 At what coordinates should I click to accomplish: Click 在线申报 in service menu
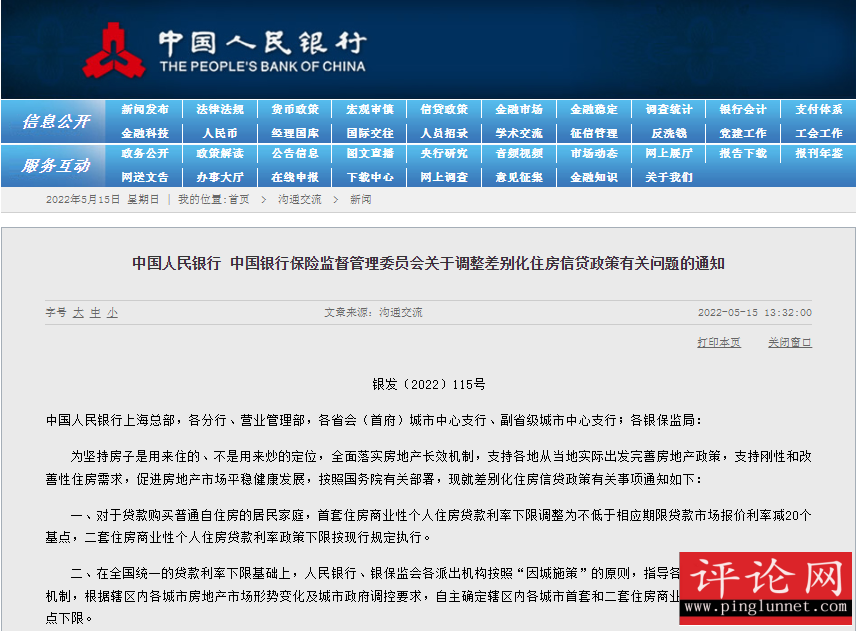pyautogui.click(x=295, y=178)
